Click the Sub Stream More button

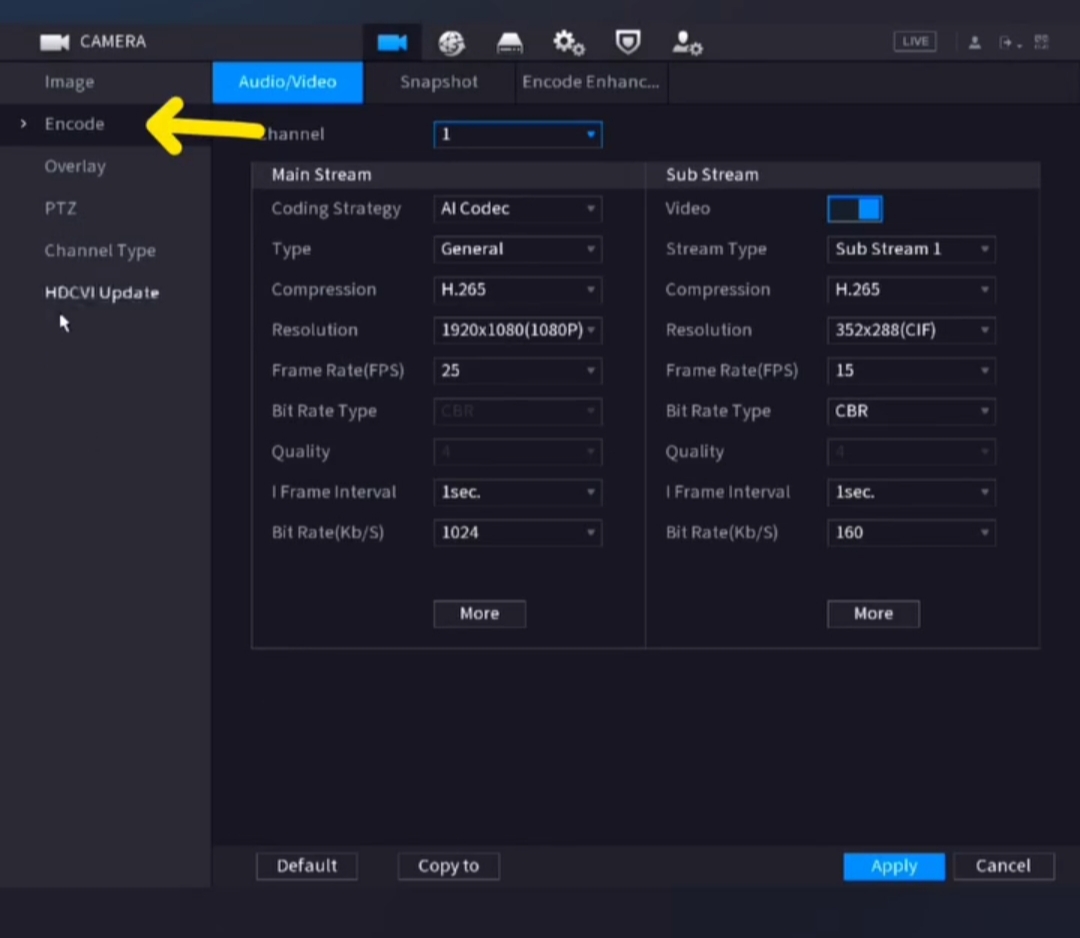click(x=873, y=614)
